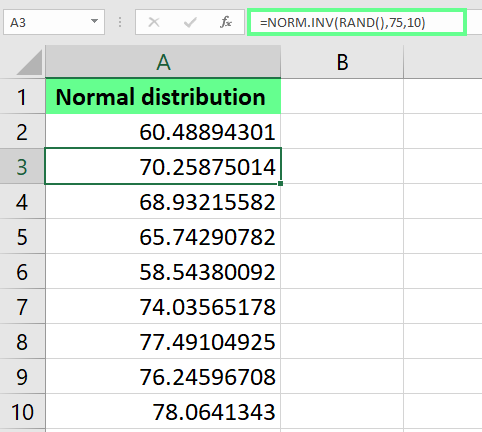Select row 2 header
Viewport: 482px width, 432px height.
[22, 132]
